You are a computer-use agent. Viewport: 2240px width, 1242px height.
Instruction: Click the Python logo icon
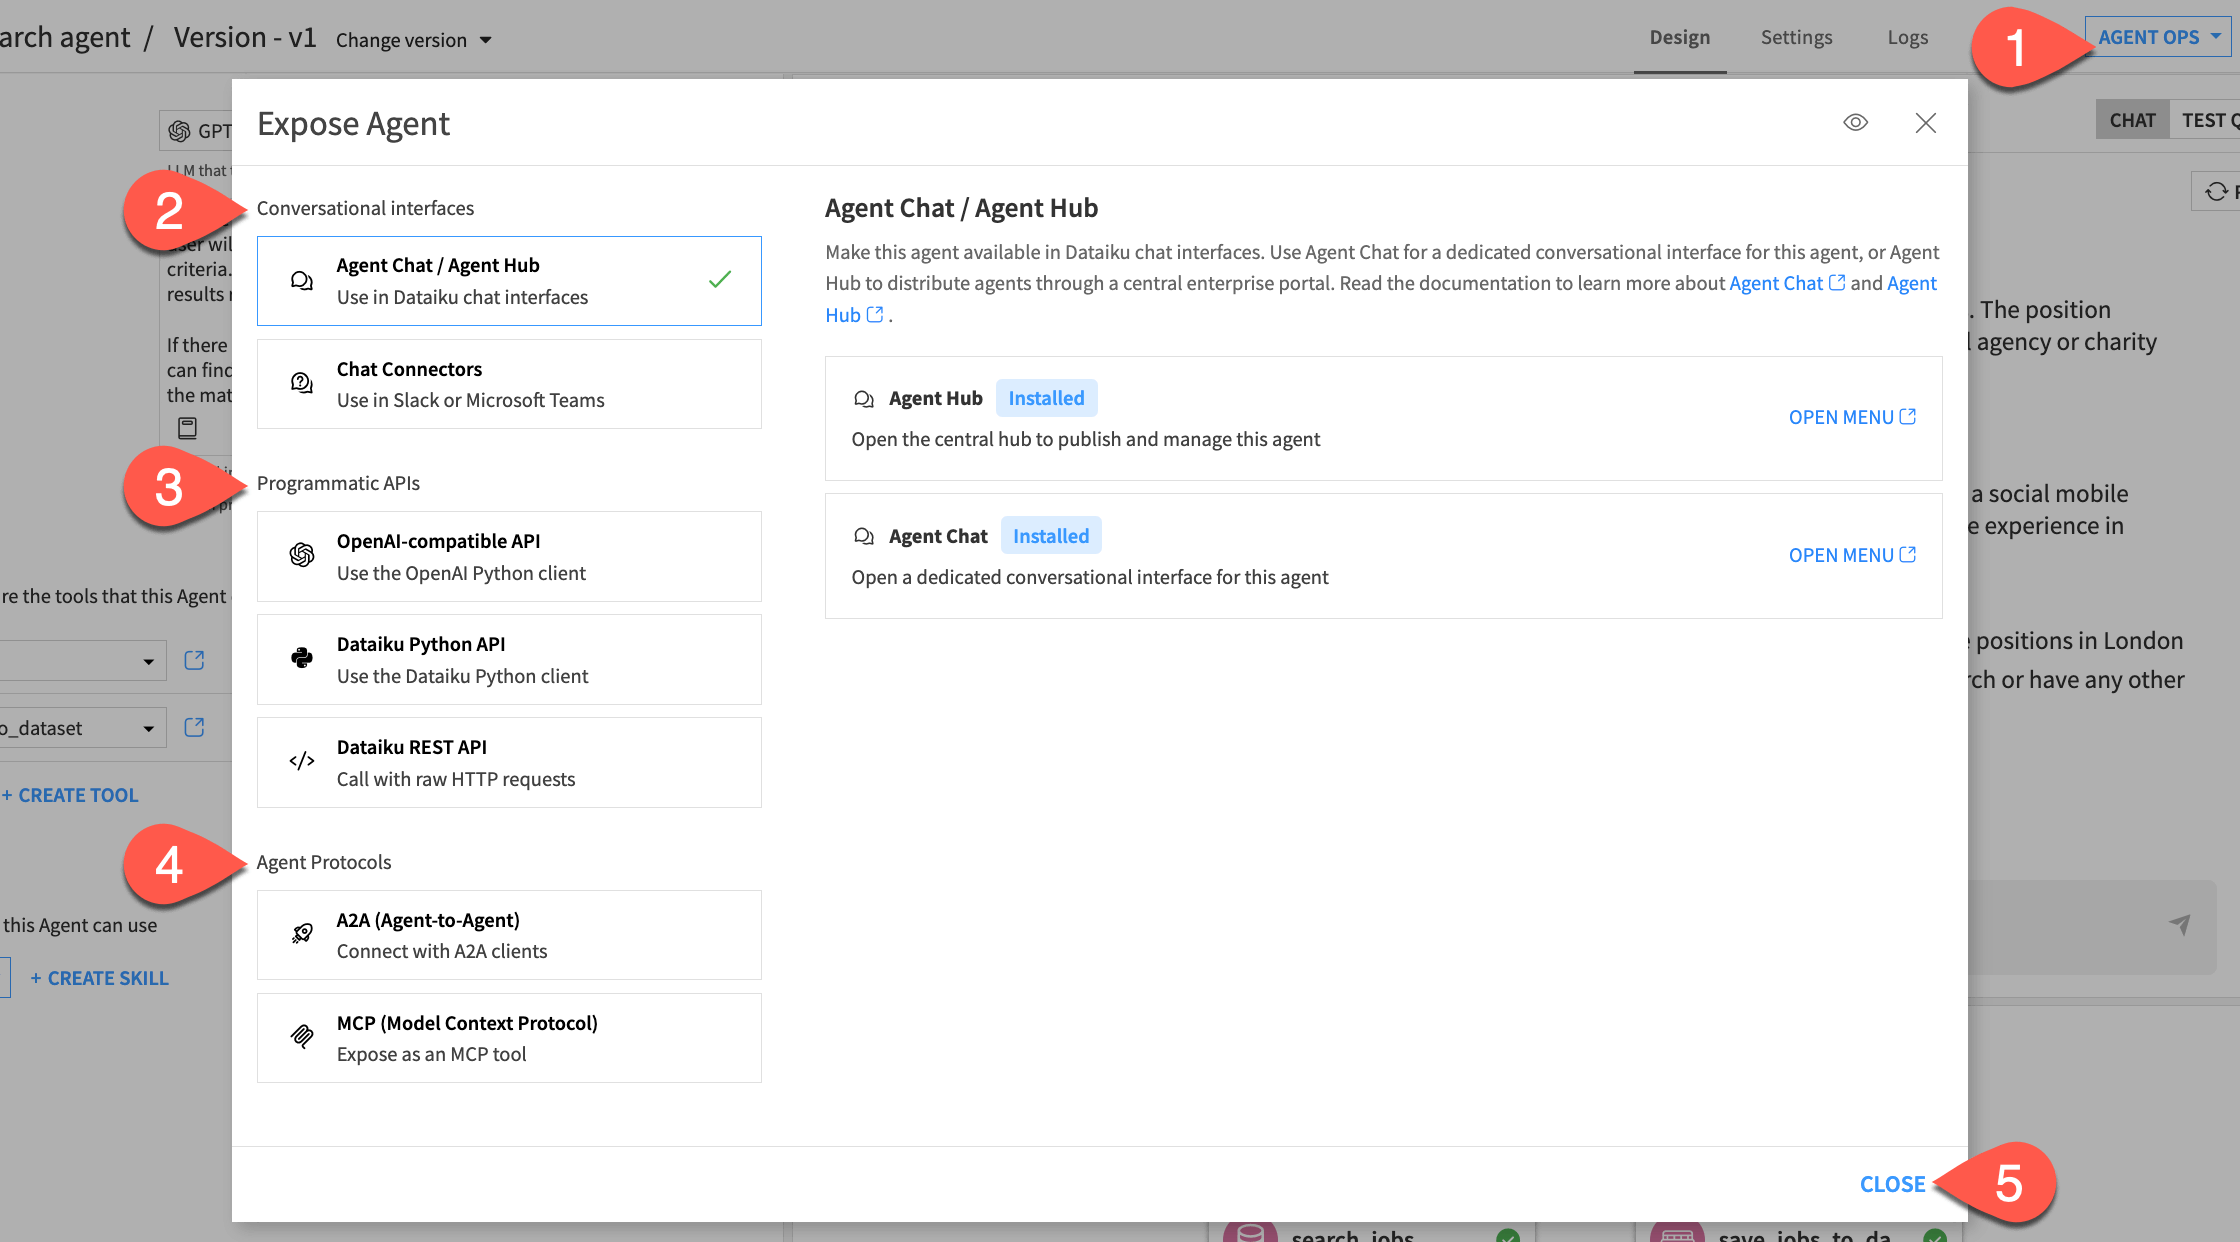pyautogui.click(x=301, y=658)
